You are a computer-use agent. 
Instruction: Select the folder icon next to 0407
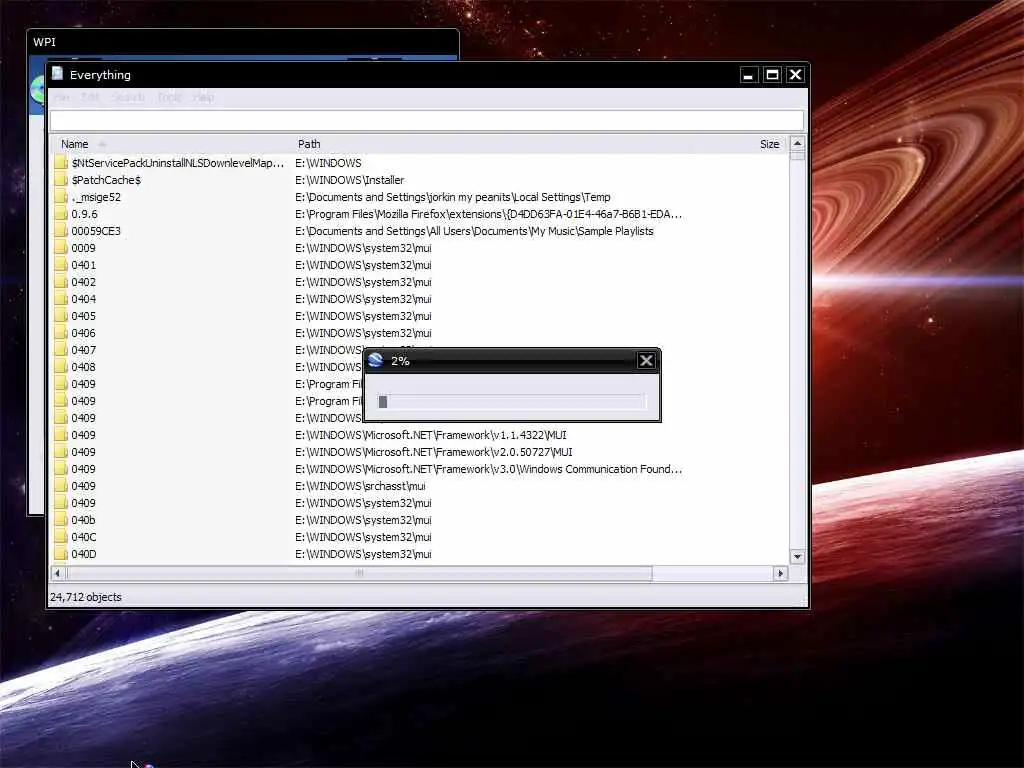point(61,349)
